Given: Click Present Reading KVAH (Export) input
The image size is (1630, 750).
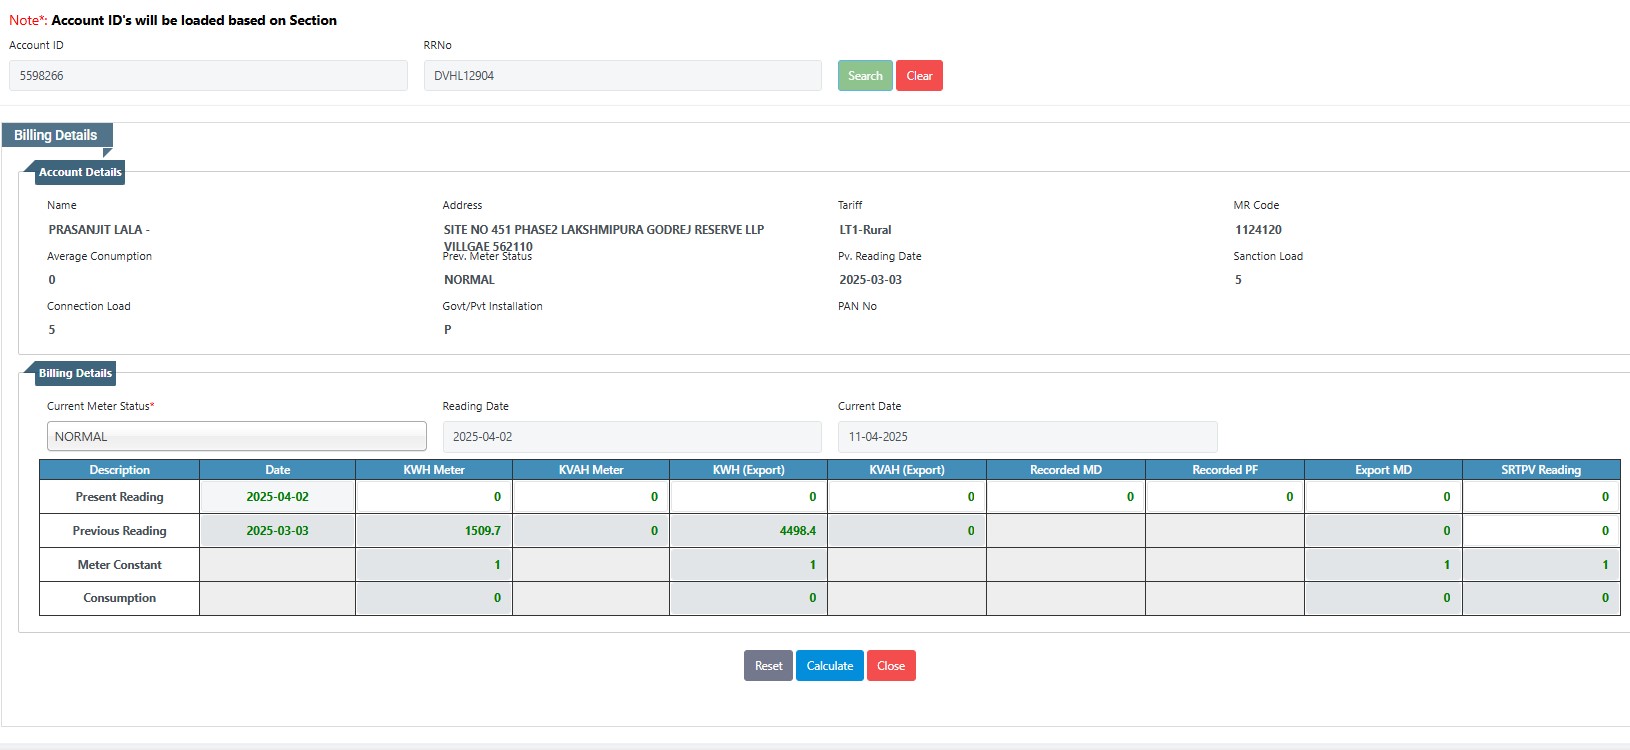Looking at the screenshot, I should [907, 497].
